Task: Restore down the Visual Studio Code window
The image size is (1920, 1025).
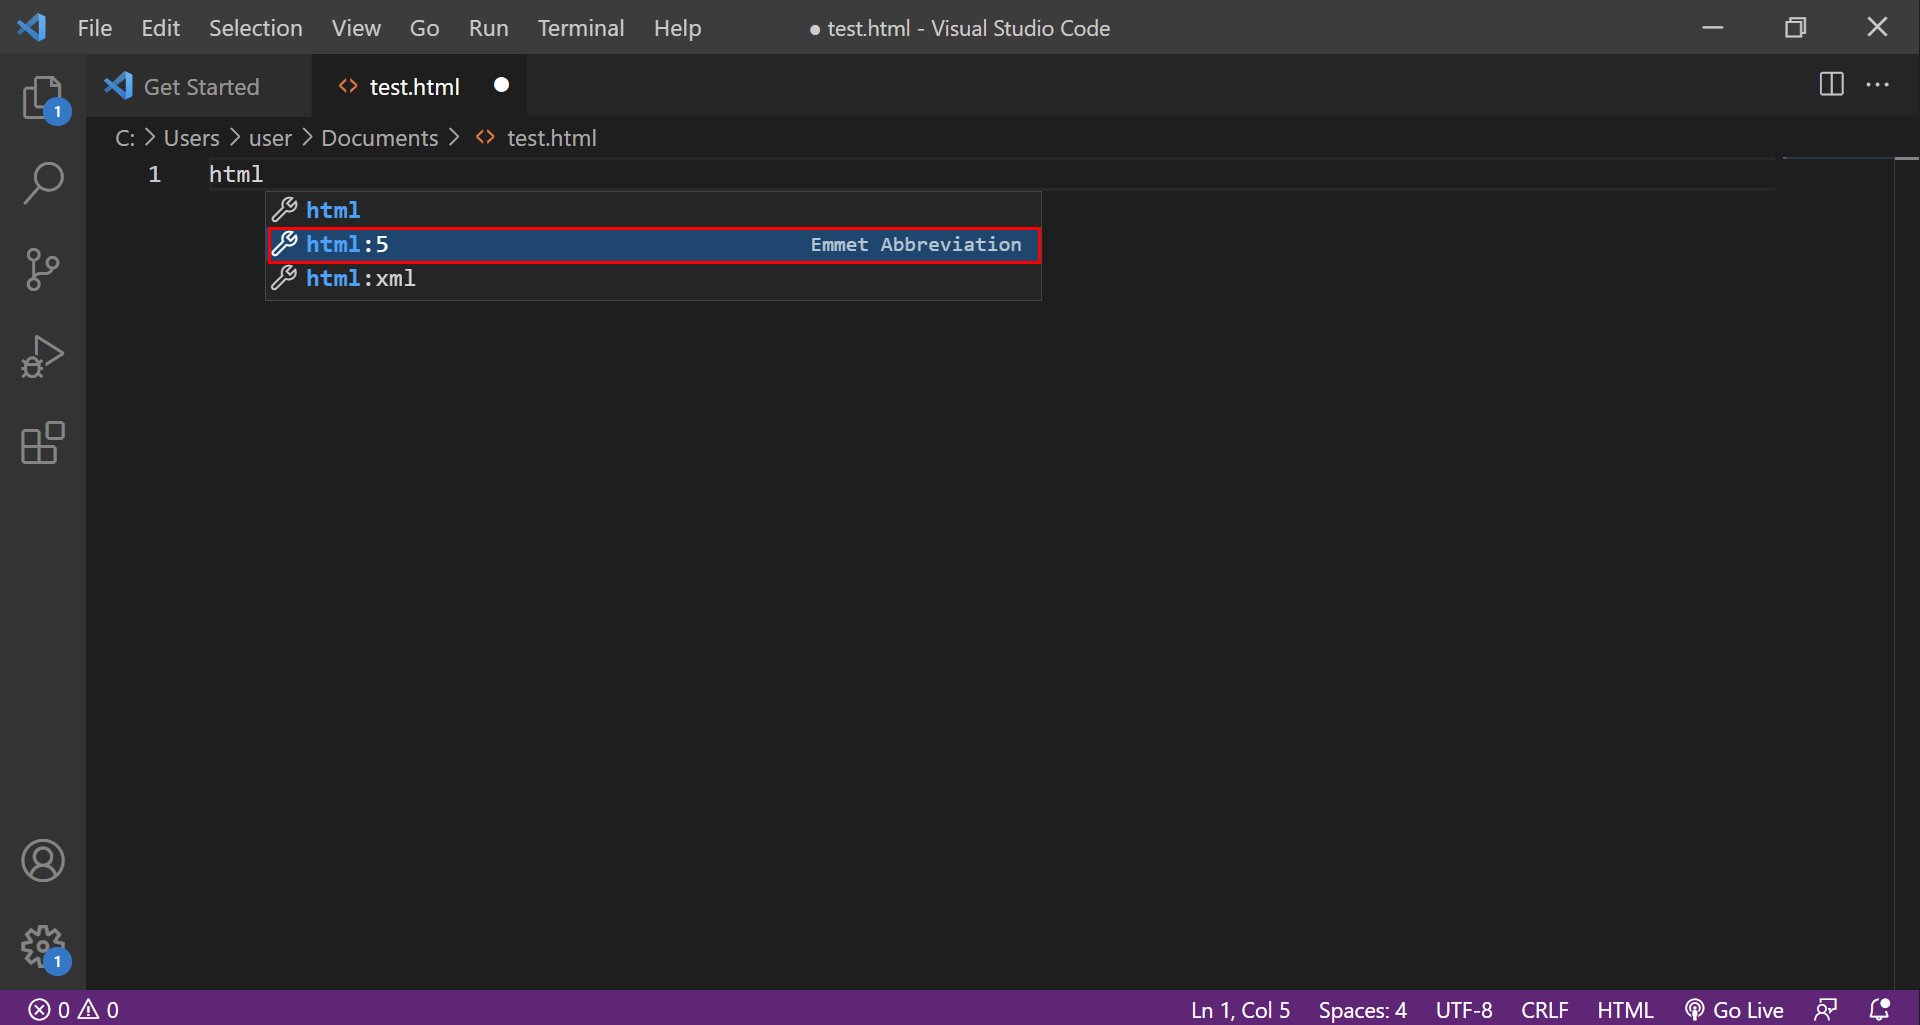Action: click(x=1795, y=27)
